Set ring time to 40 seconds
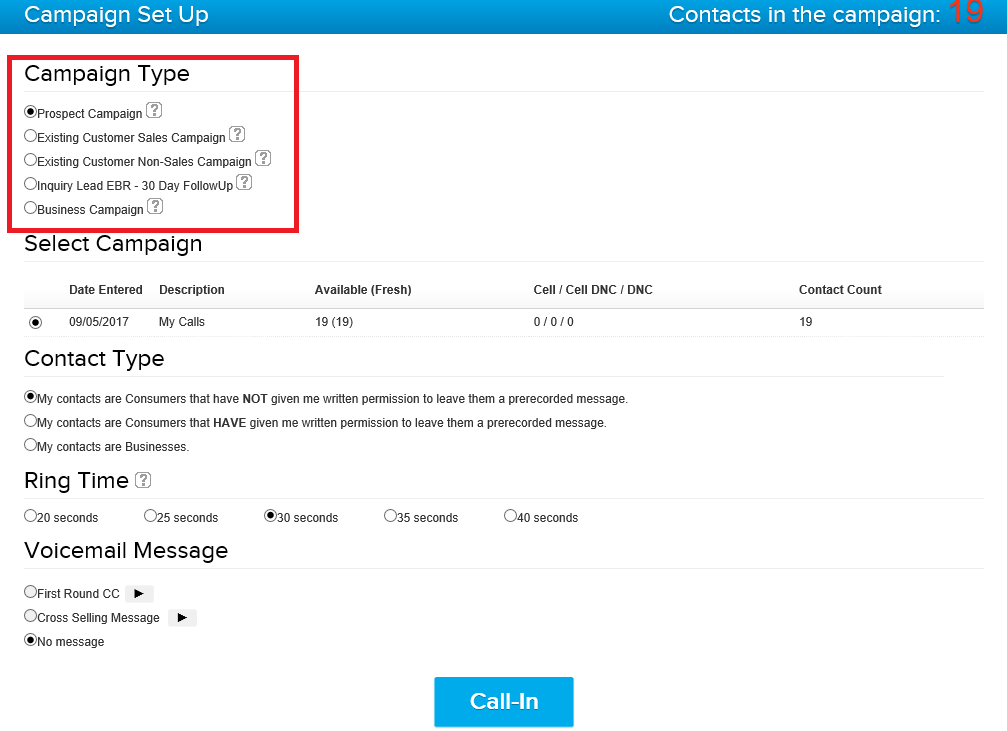The height and width of the screenshot is (731, 1007). 510,516
